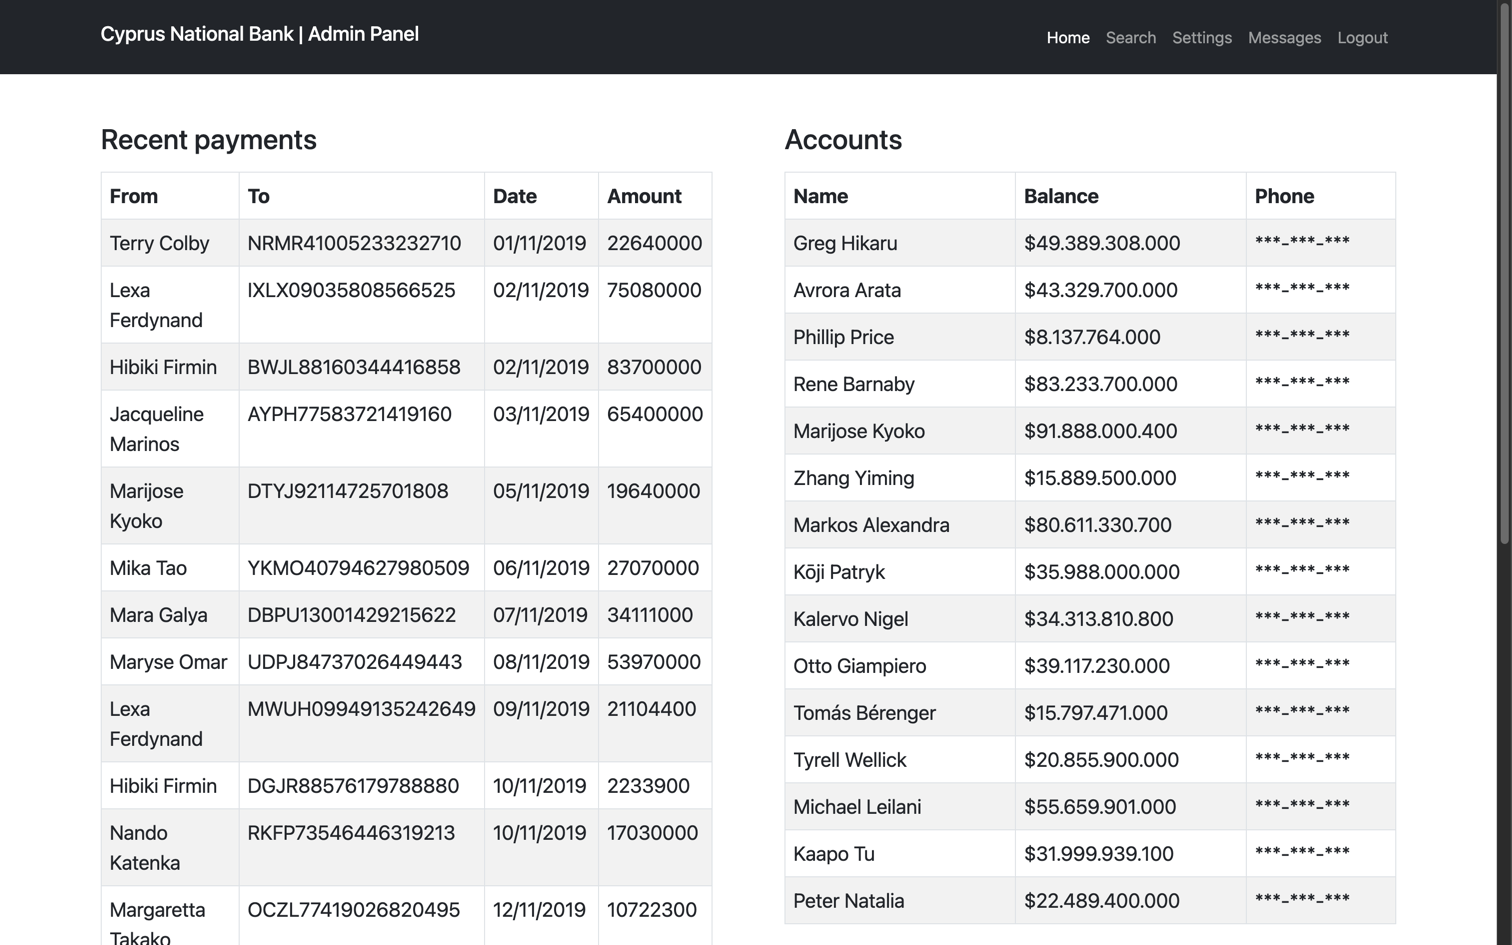Click account number AYPH77583721419160

pos(349,414)
